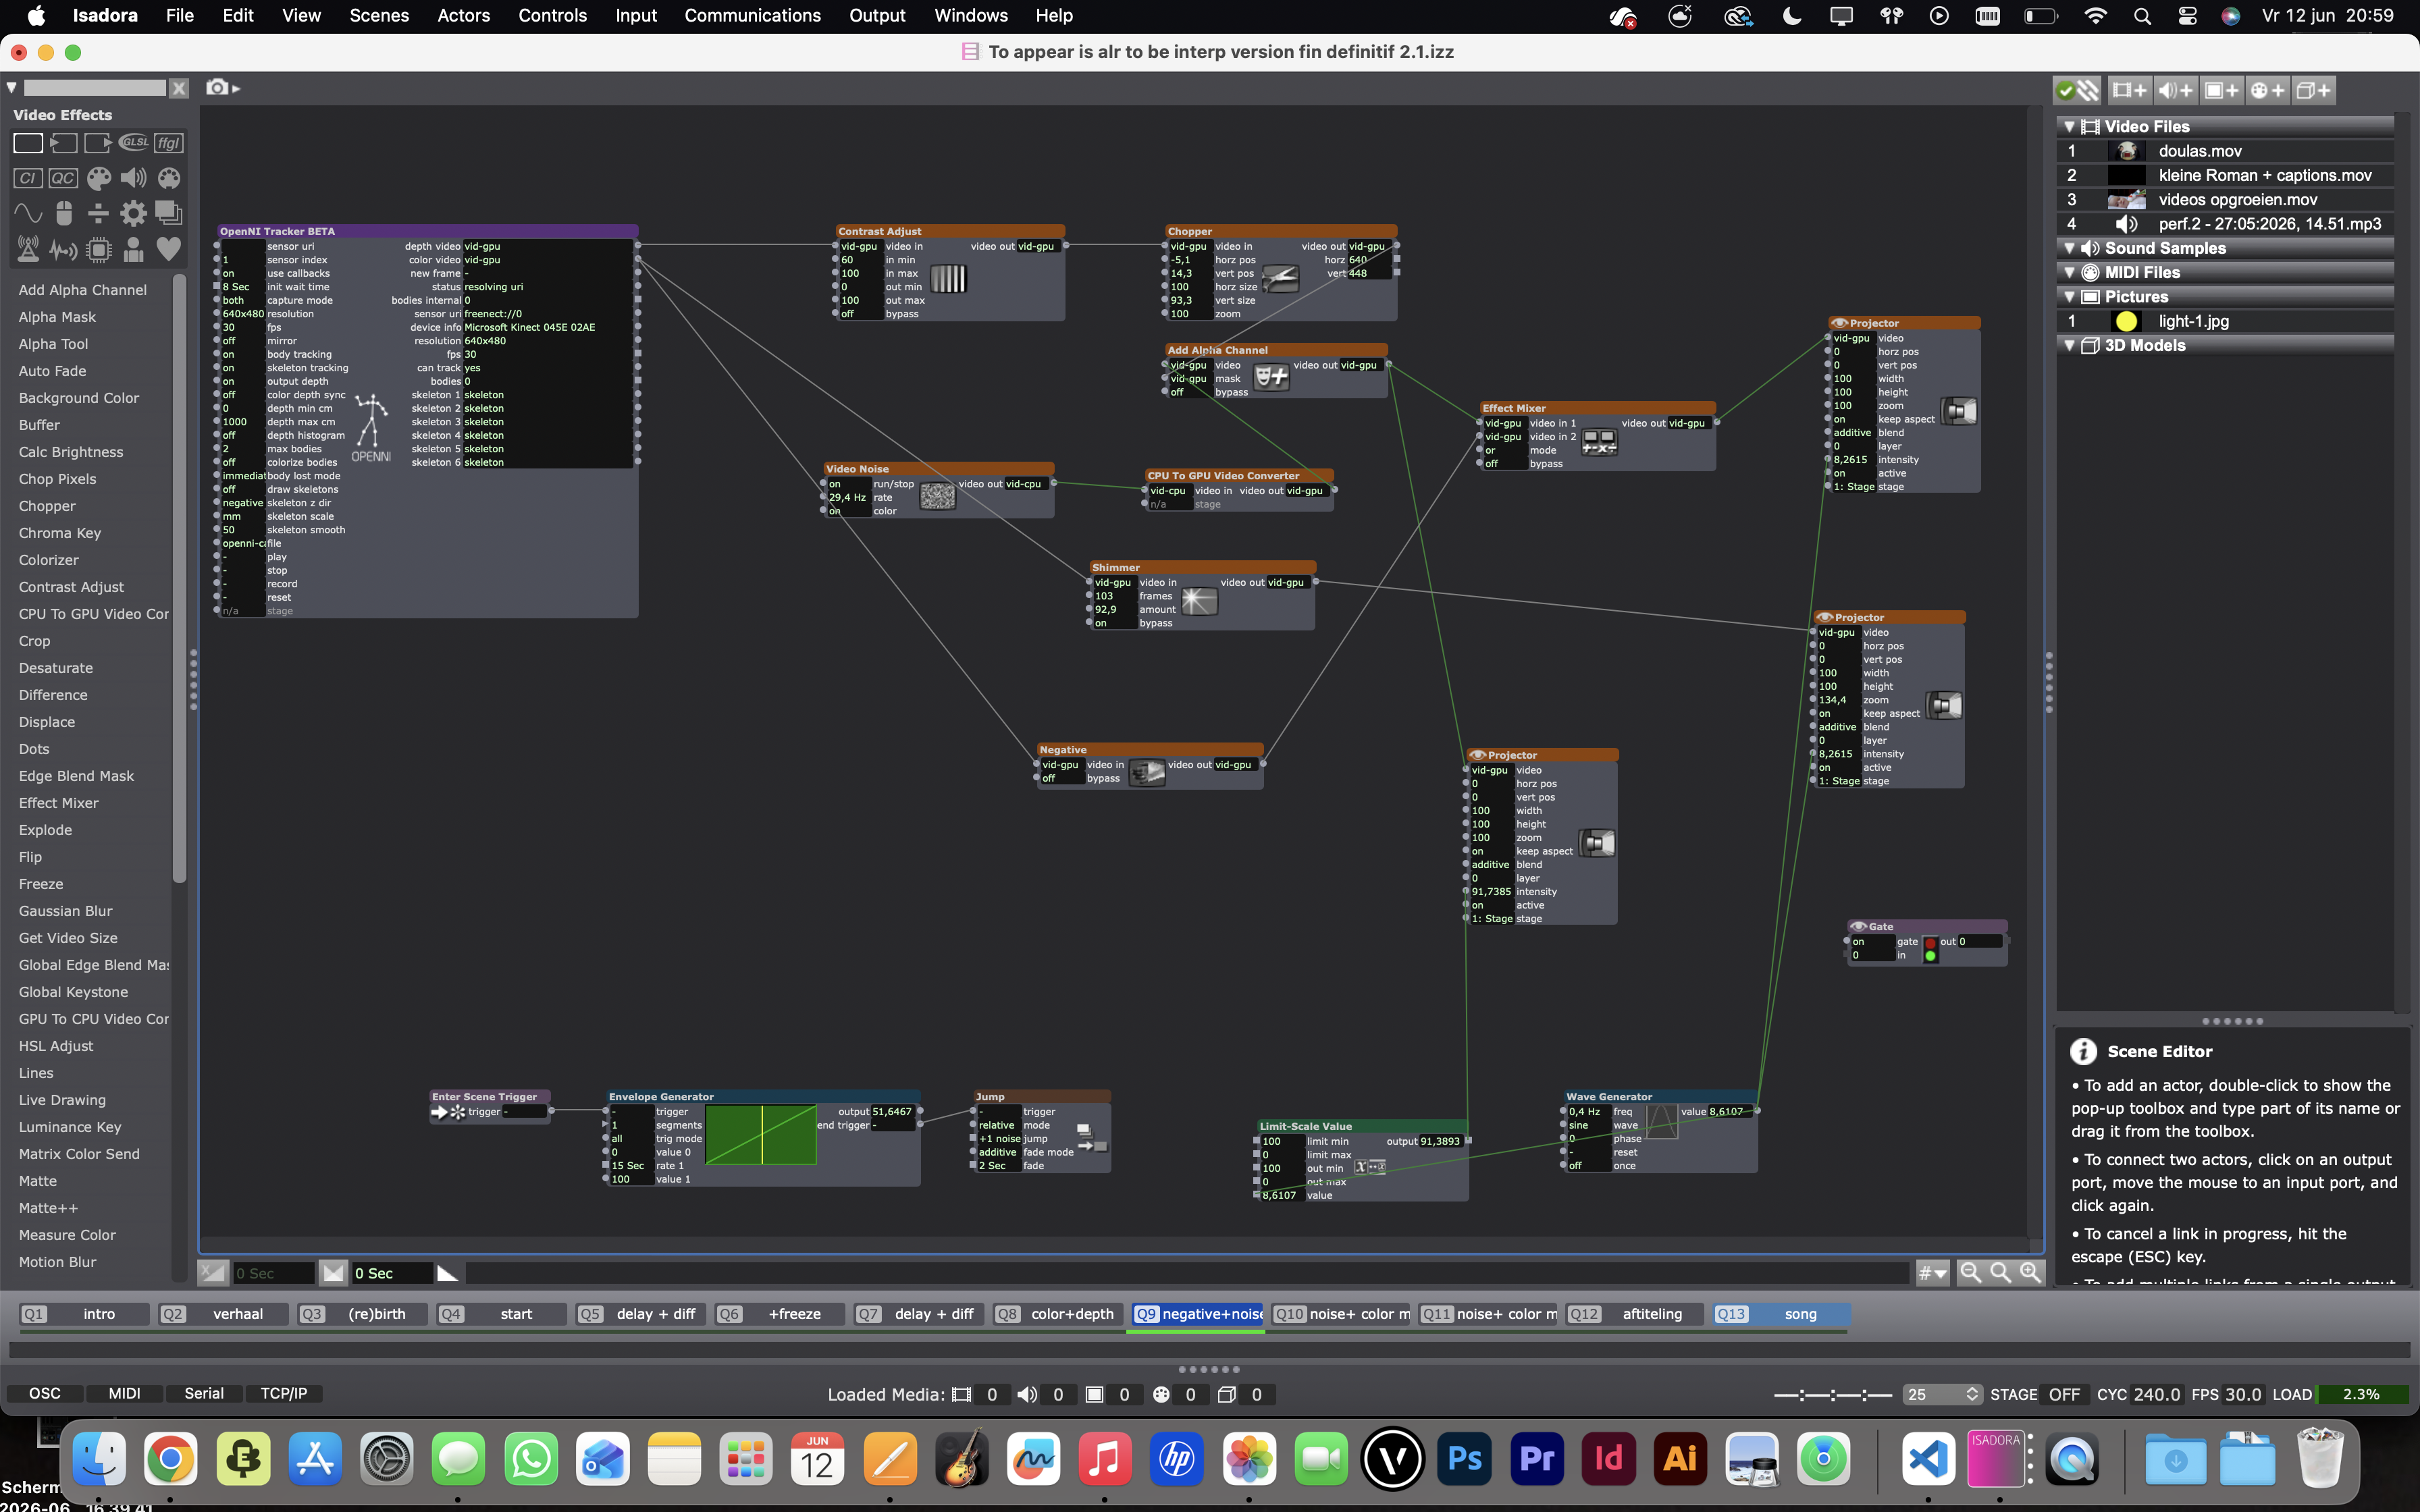Zoom in on the scene editor
Screen dimensions: 2420x1512
click(x=2030, y=1272)
